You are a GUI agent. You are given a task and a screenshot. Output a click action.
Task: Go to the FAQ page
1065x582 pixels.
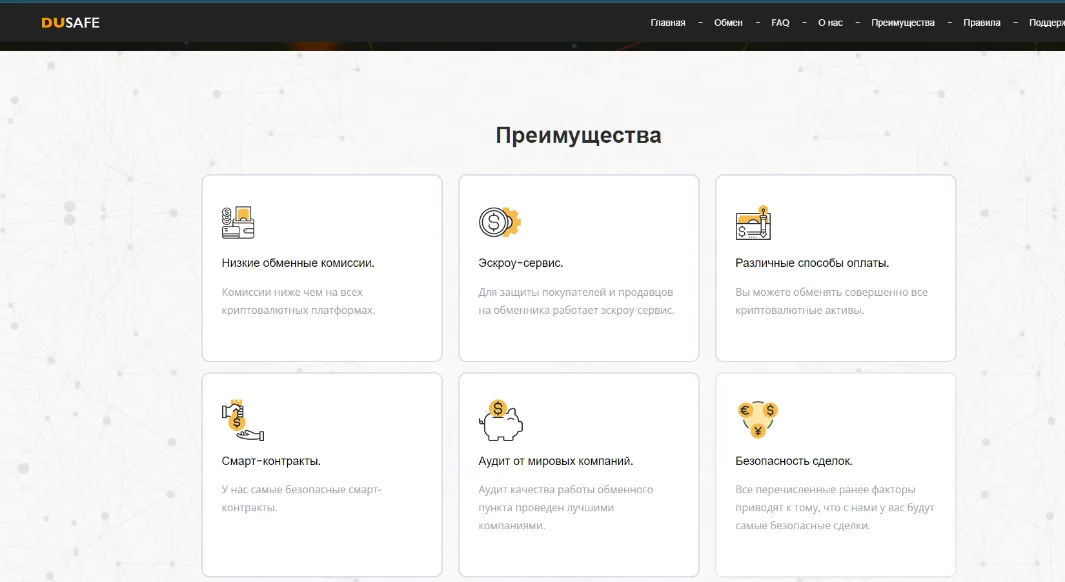point(780,22)
